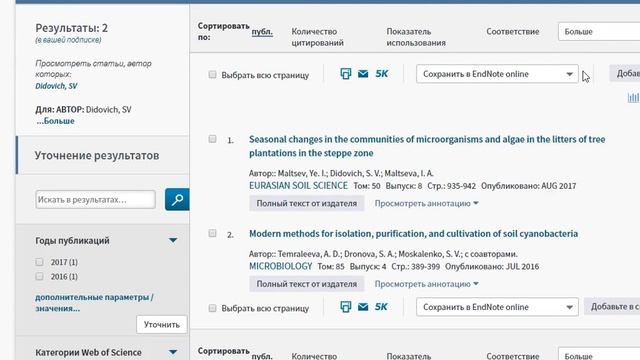Select checkbox for result 1
640x360 pixels.
tap(212, 139)
